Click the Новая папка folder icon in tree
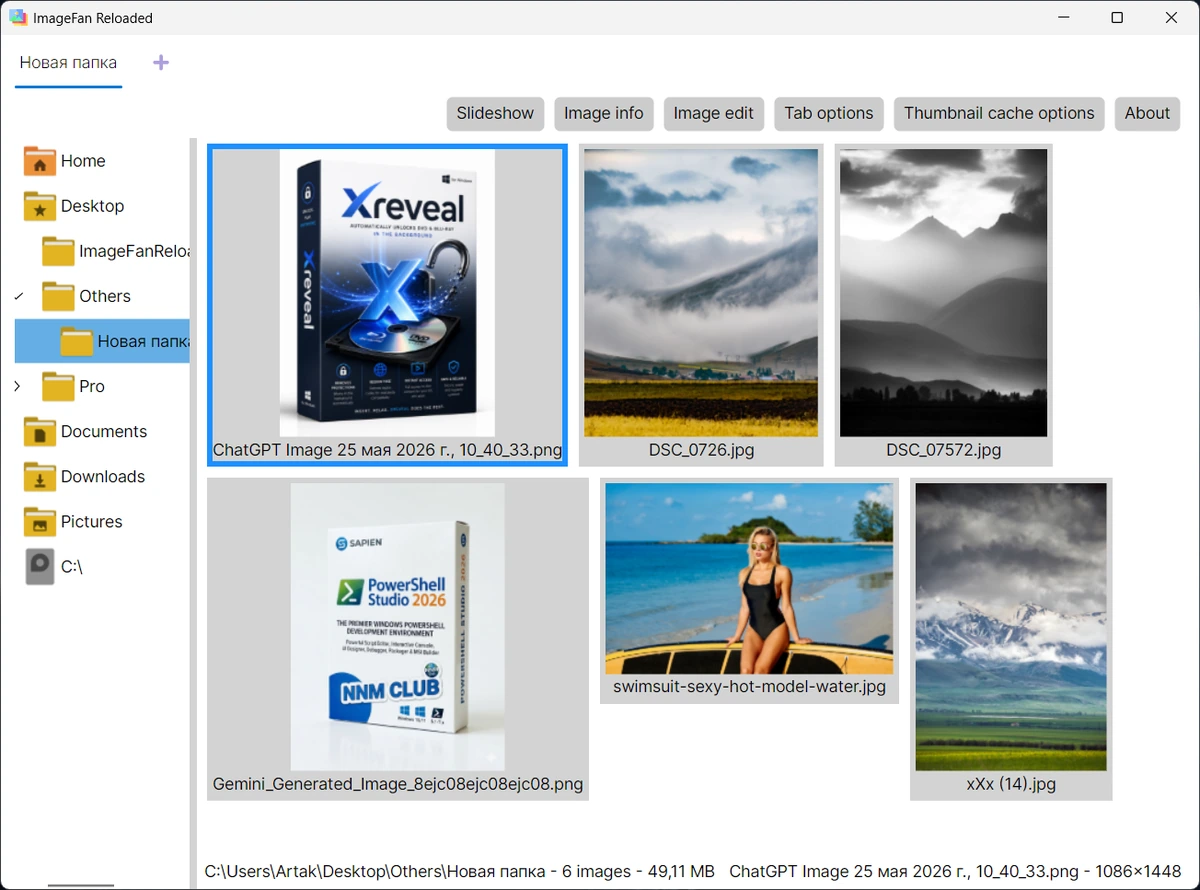The image size is (1200, 890). click(x=76, y=341)
